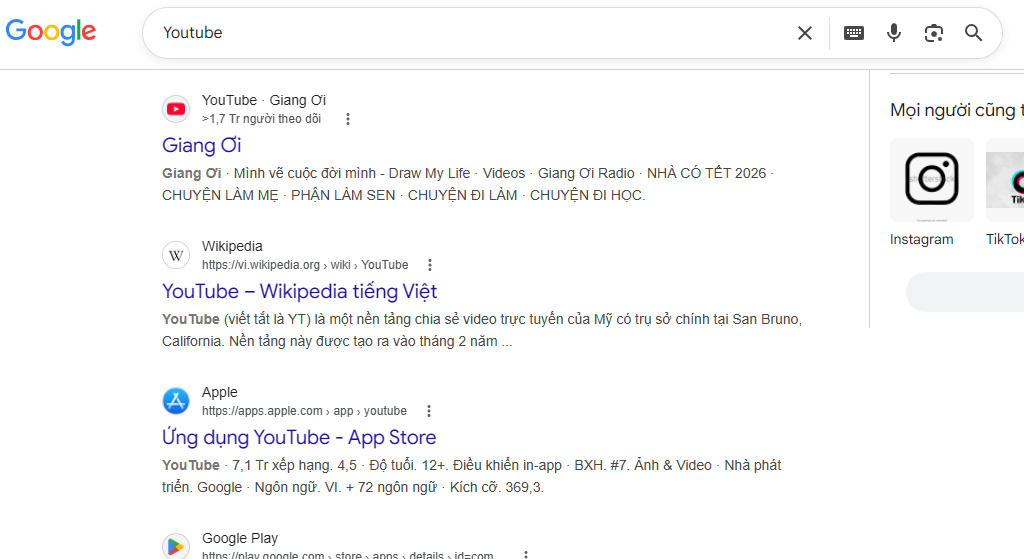
Task: Click 'CHUYỆN ĐI LÀM' in the snippet
Action: [462, 195]
